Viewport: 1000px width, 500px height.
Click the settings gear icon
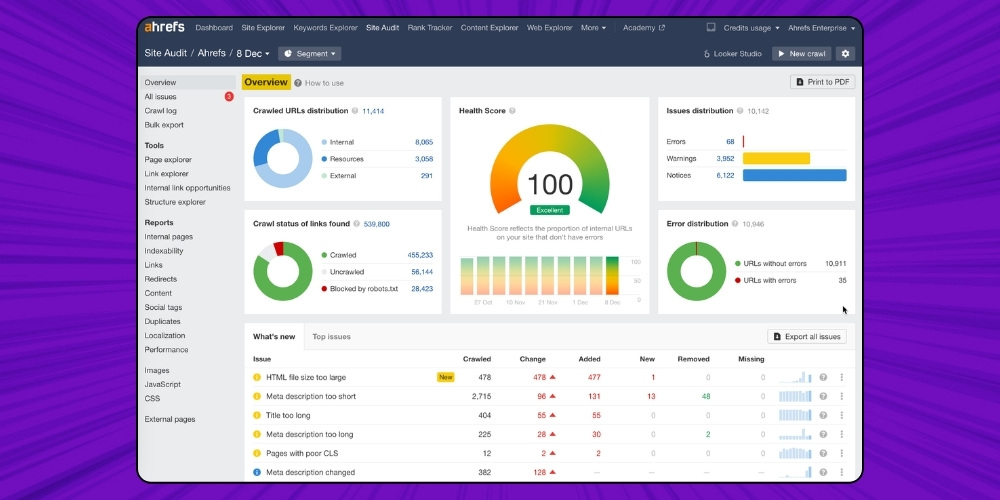pos(846,53)
